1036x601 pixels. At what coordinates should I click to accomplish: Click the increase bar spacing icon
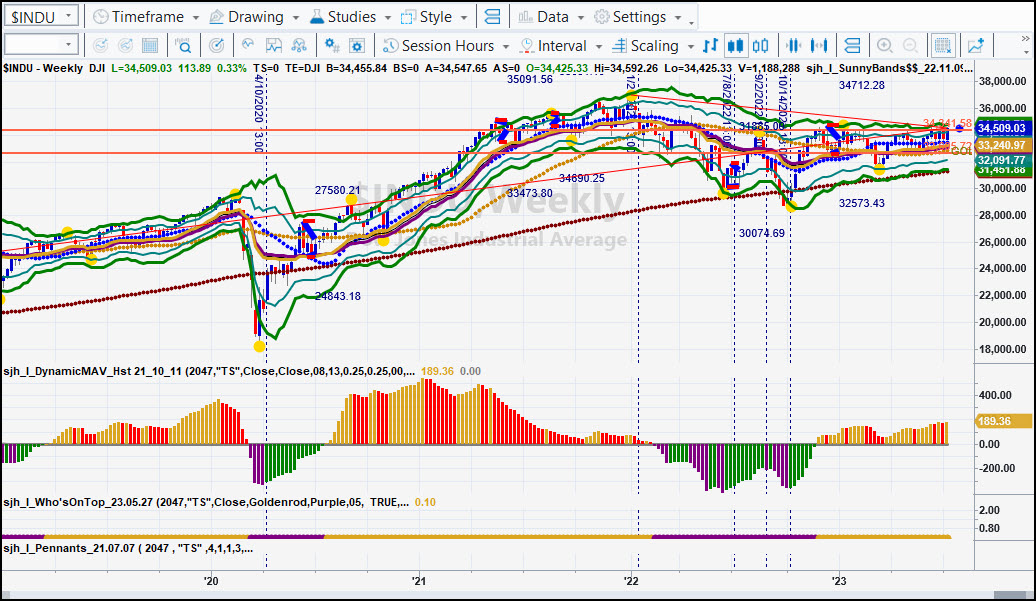point(819,46)
